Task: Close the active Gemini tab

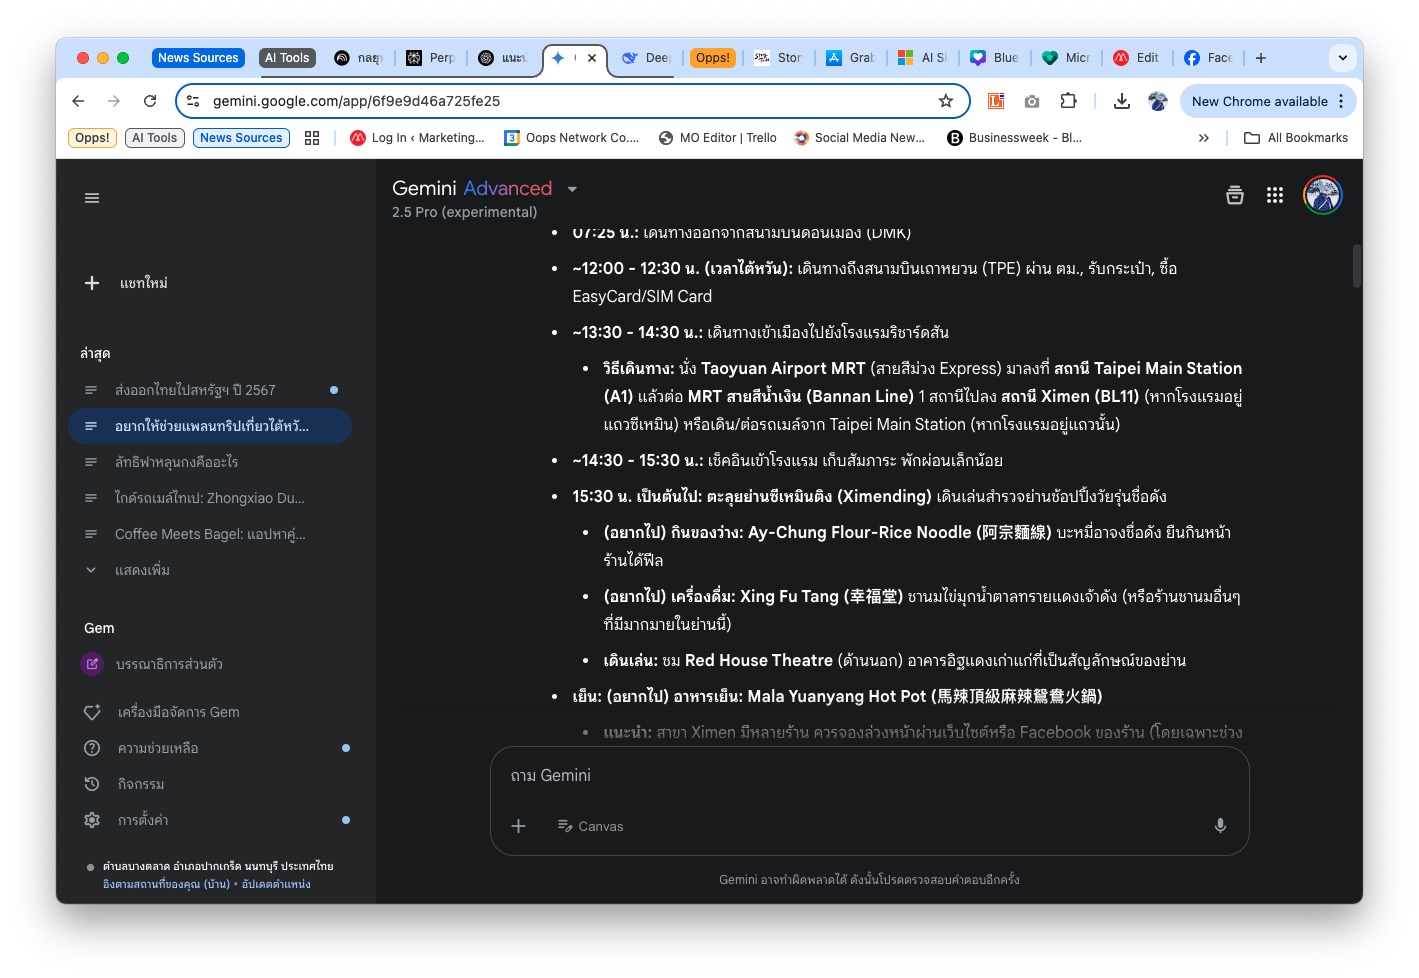Action: coord(592,58)
